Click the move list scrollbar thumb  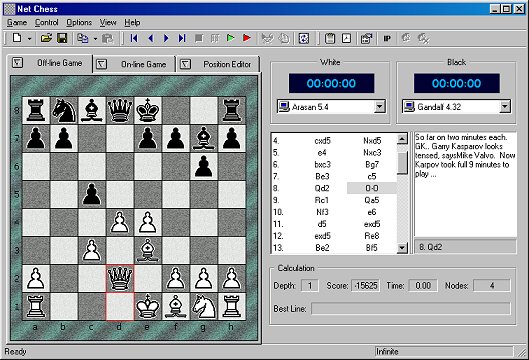click(402, 163)
